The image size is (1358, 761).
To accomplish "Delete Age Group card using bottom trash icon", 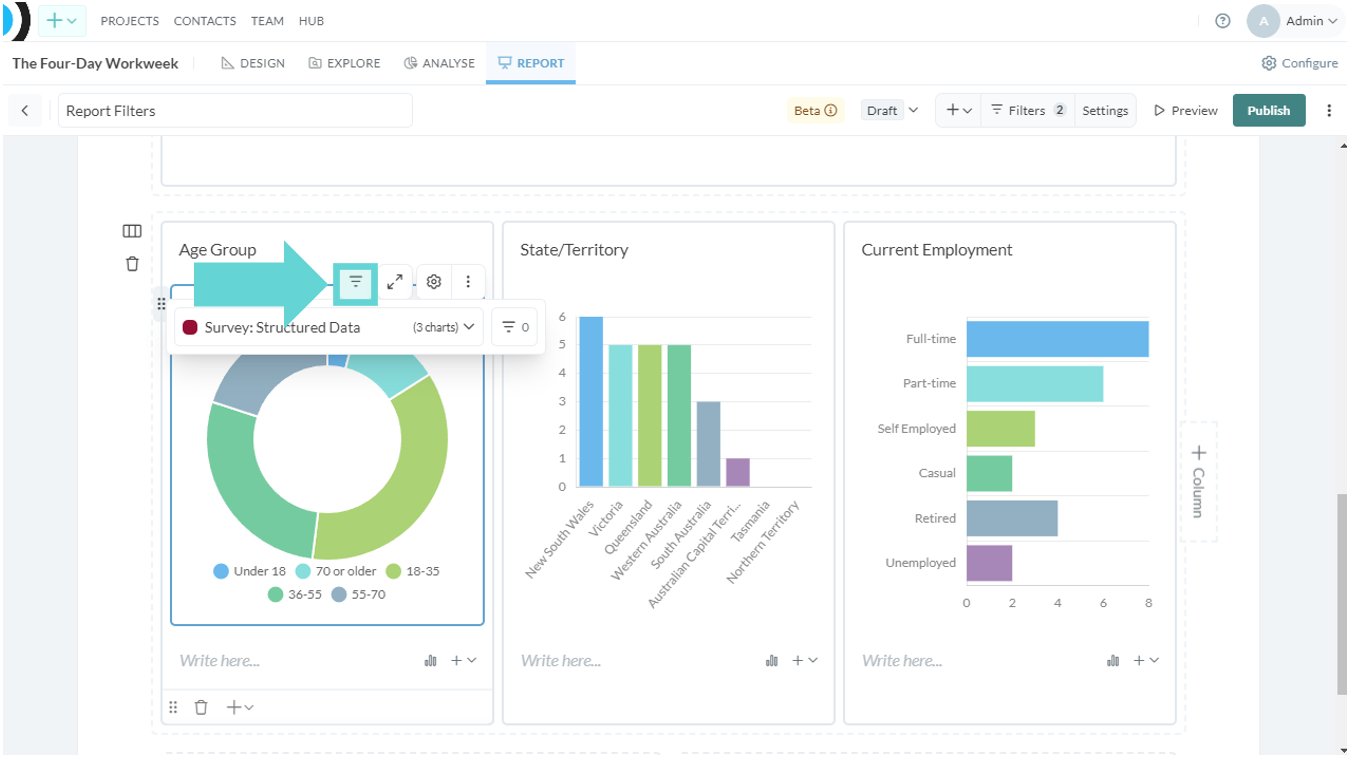I will pyautogui.click(x=201, y=707).
